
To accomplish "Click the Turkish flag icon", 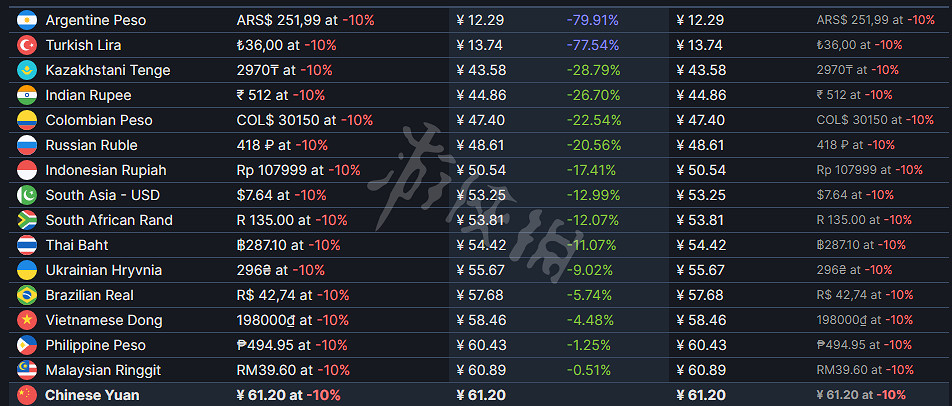I will coord(27,45).
